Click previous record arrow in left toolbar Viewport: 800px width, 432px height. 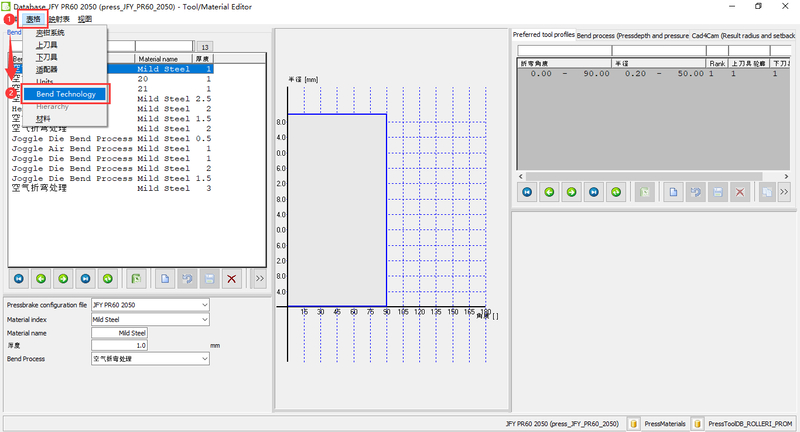click(43, 278)
